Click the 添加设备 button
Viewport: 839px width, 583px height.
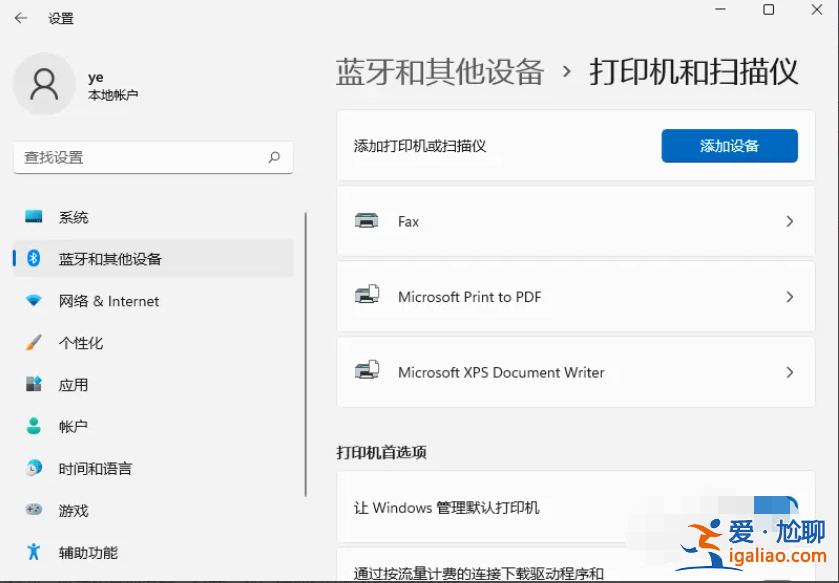729,145
